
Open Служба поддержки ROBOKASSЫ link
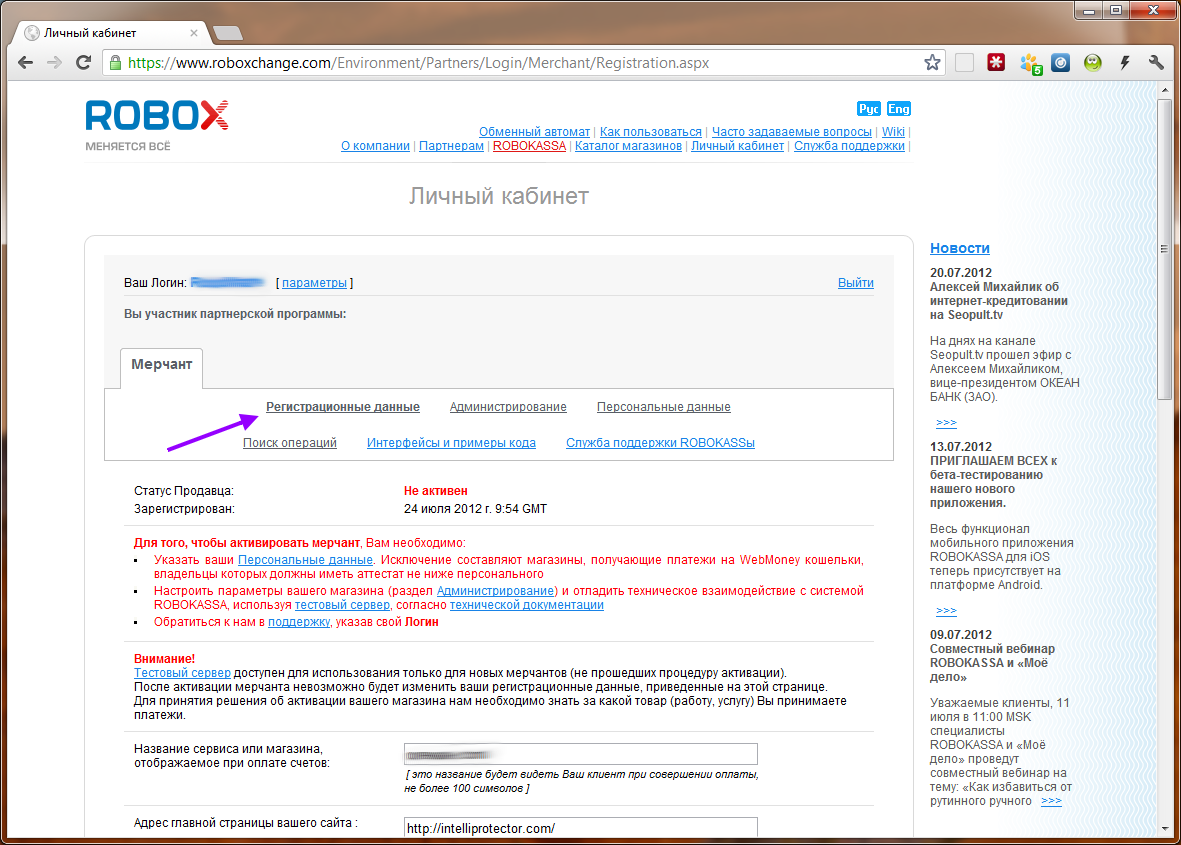(661, 443)
